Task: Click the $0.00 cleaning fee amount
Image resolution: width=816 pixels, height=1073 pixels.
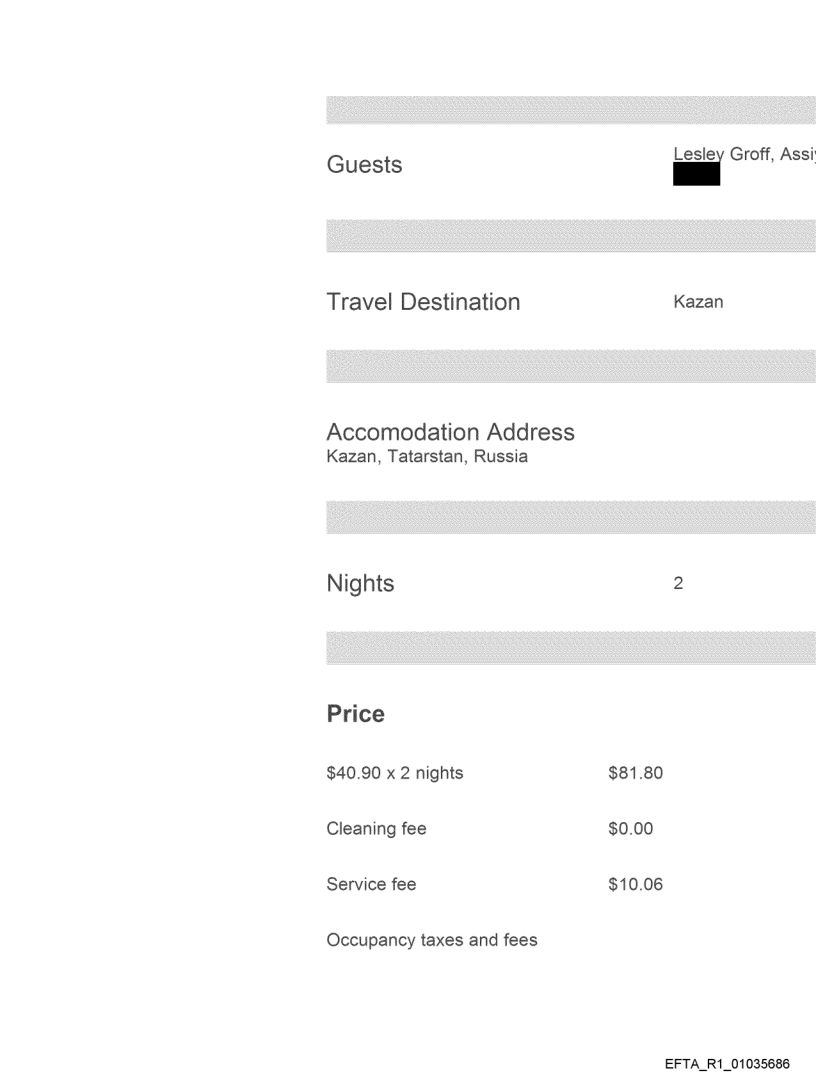Action: pos(630,828)
